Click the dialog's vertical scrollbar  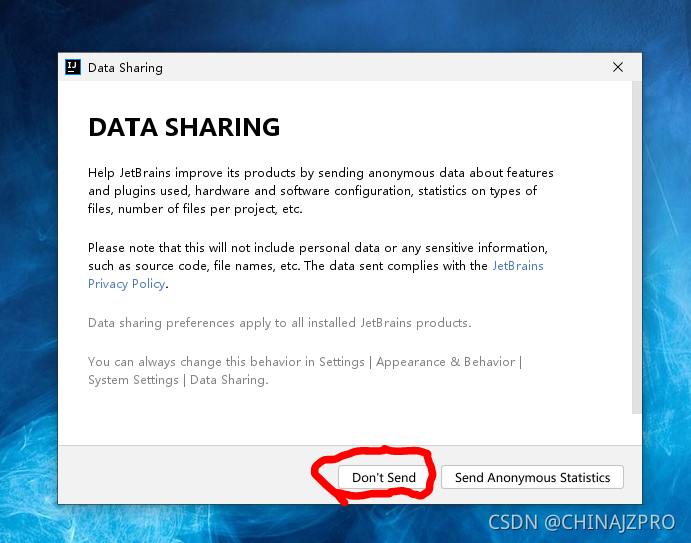[x=636, y=247]
